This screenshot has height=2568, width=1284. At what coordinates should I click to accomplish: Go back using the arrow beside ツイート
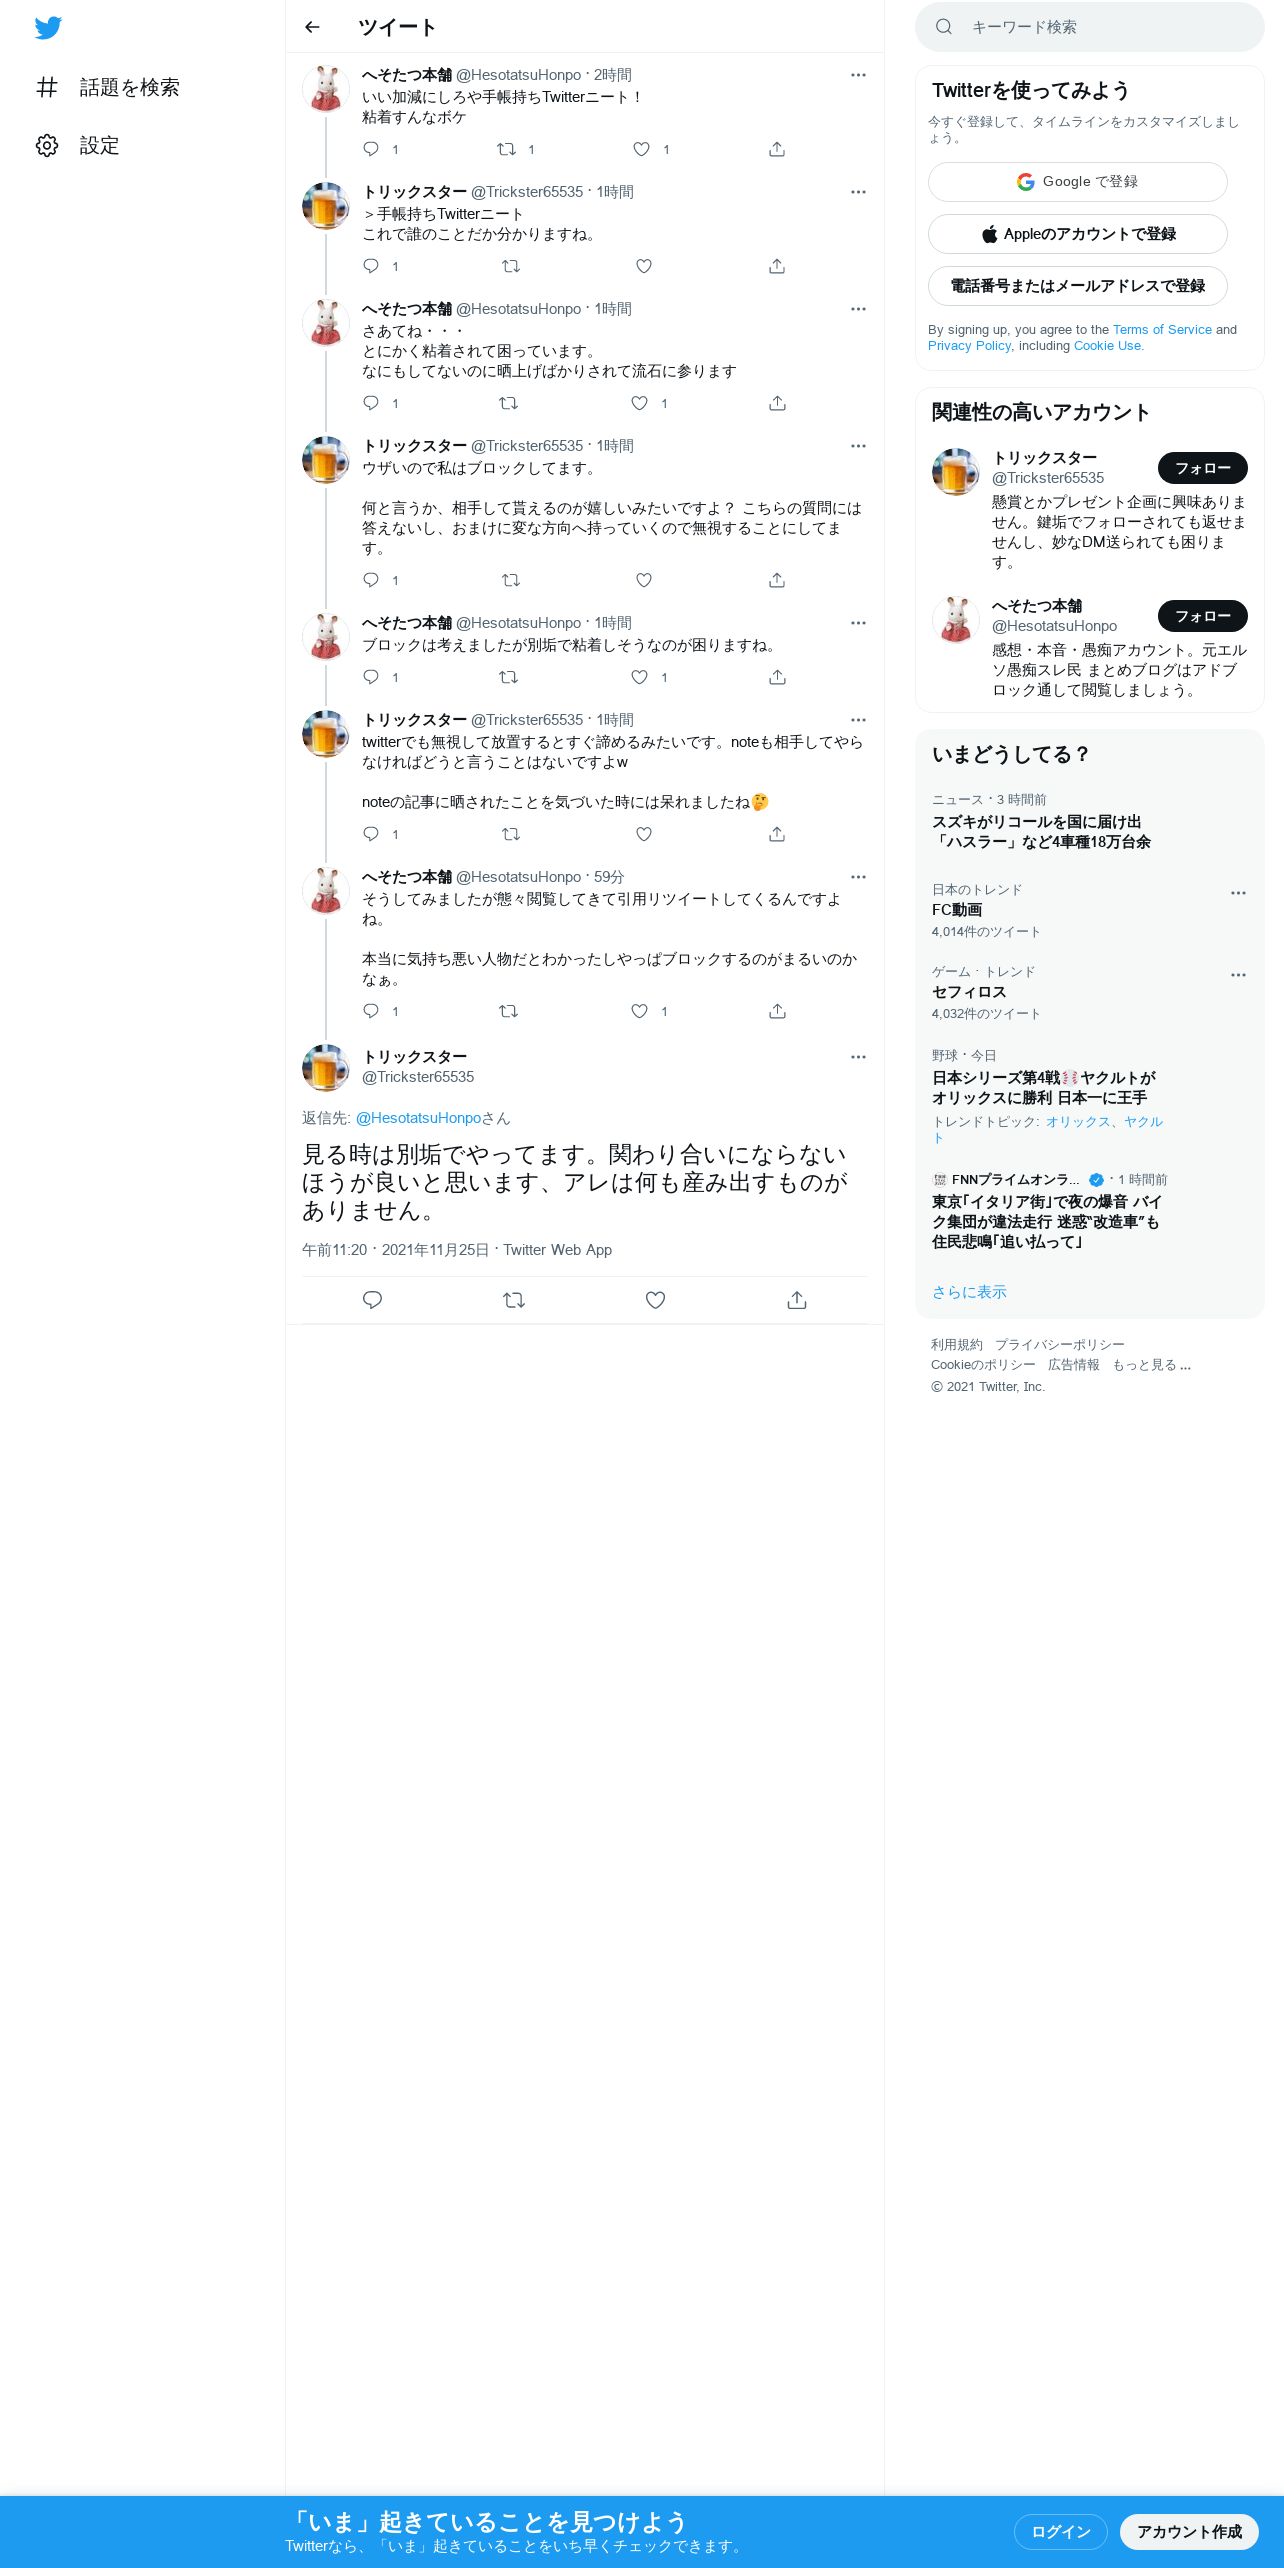click(x=312, y=27)
